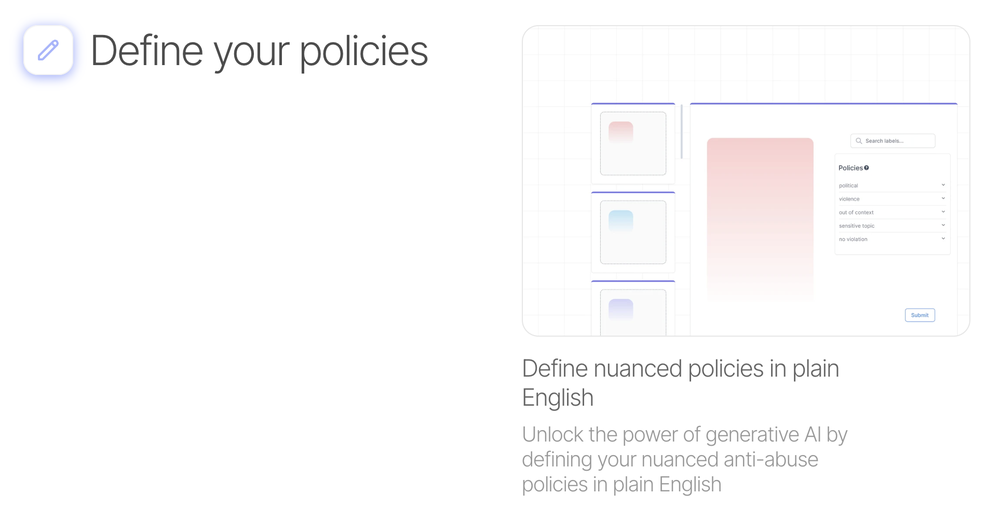Click the magnifier icon in Search labels
This screenshot has height=530, width=1000.
pyautogui.click(x=858, y=141)
